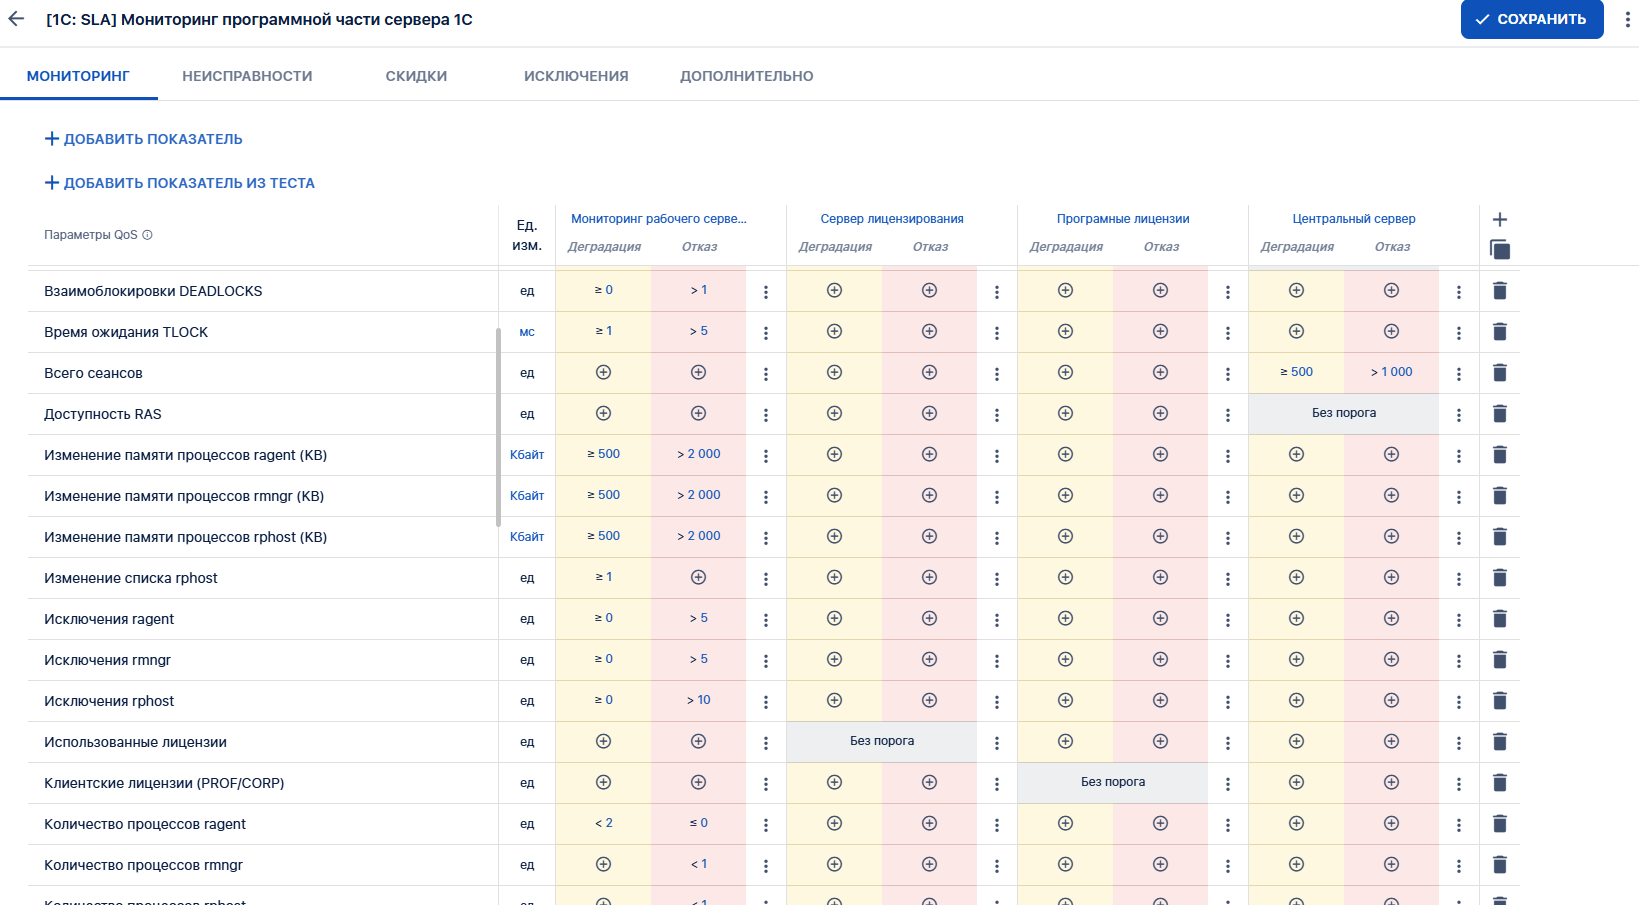Open the Исключения tab
This screenshot has width=1639, height=916.
576,76
